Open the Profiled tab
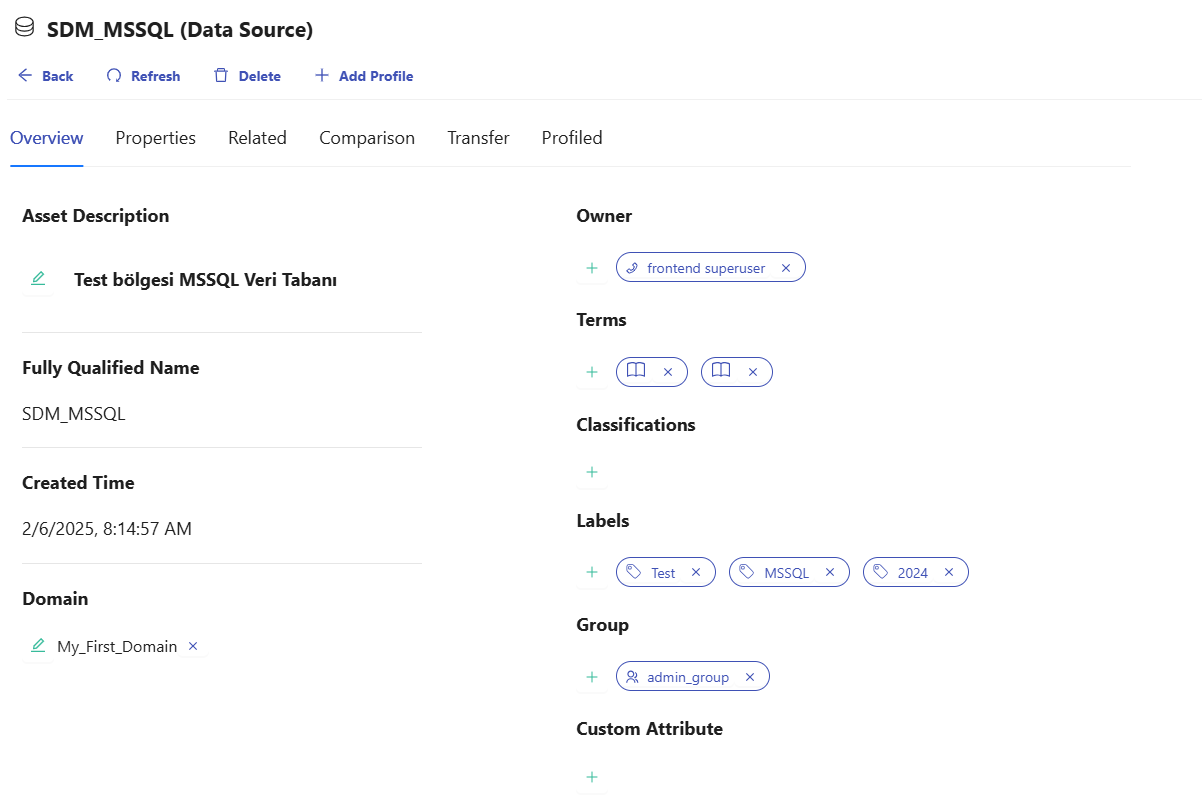 [571, 138]
